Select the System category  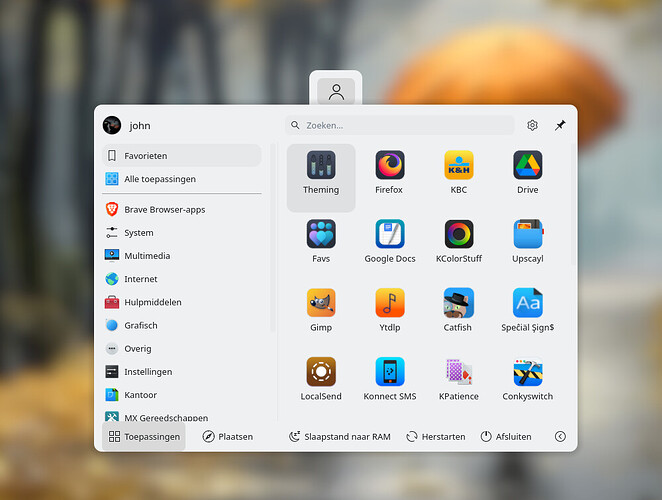[182, 233]
